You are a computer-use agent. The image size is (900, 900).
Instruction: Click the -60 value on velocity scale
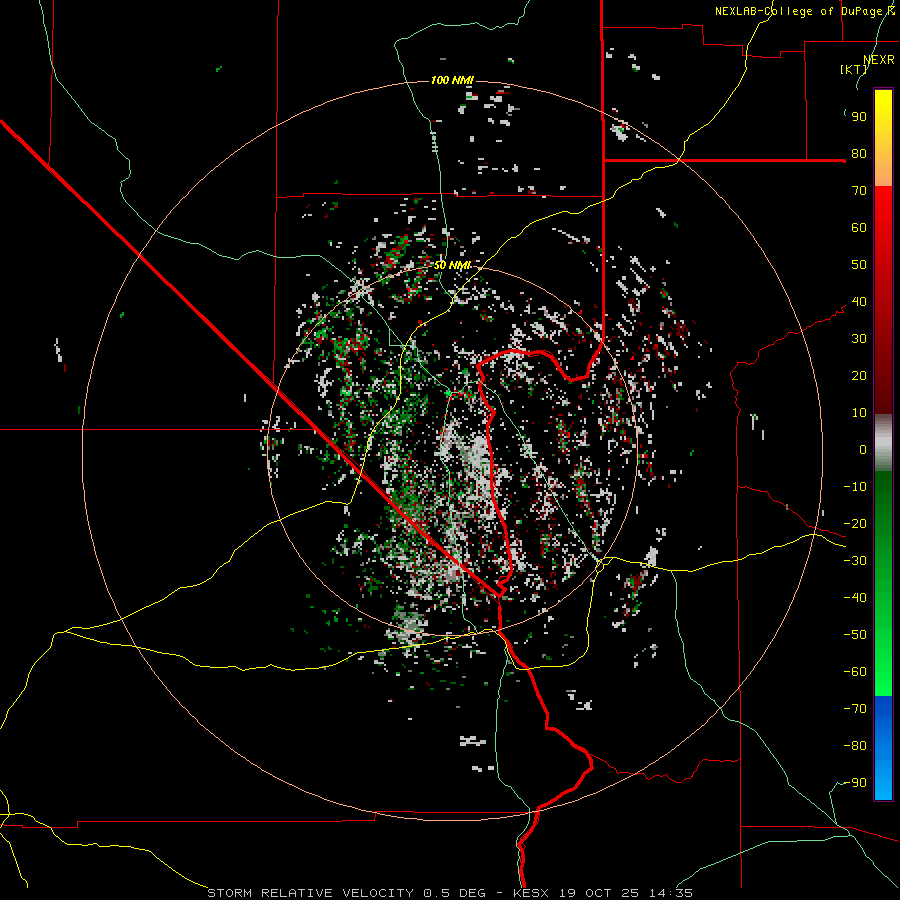[855, 672]
